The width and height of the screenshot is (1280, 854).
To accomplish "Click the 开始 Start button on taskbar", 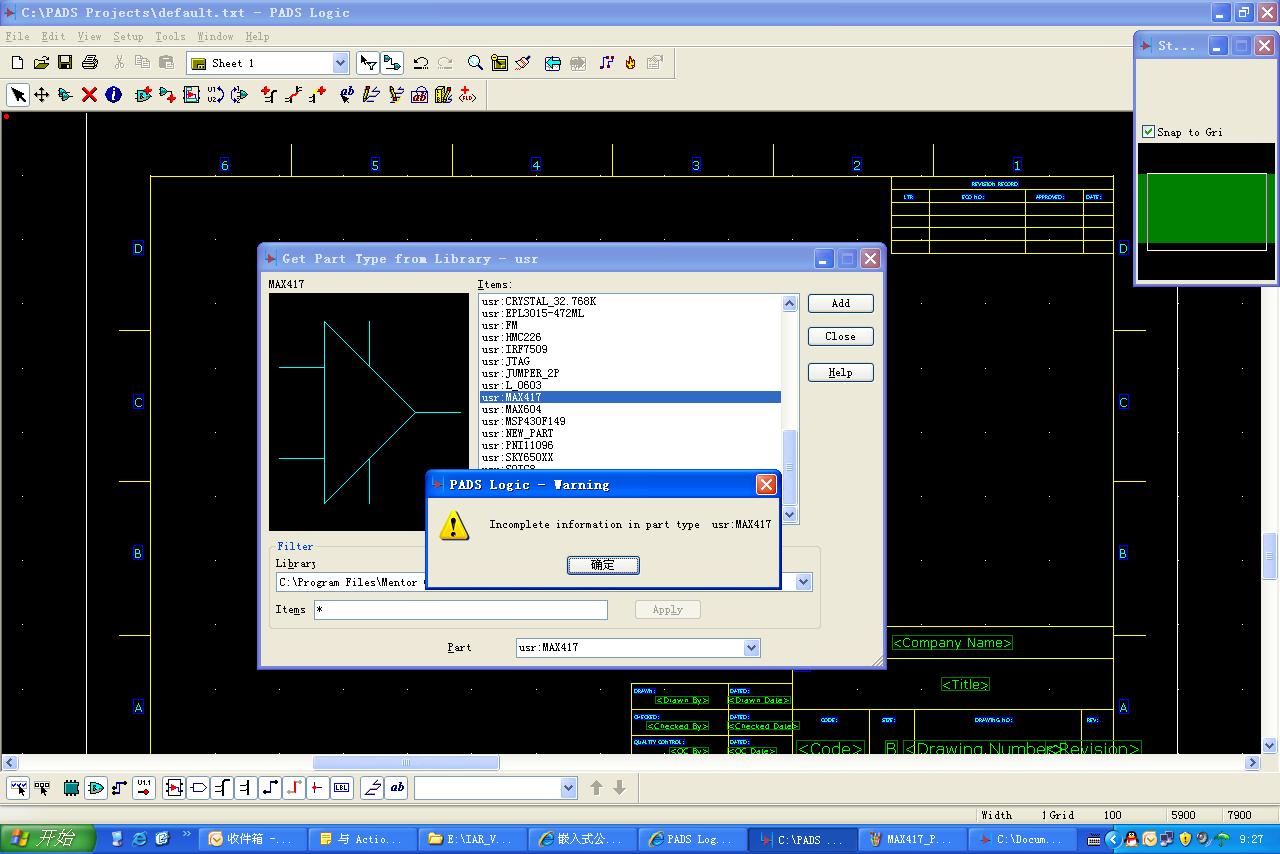I will click(x=47, y=838).
